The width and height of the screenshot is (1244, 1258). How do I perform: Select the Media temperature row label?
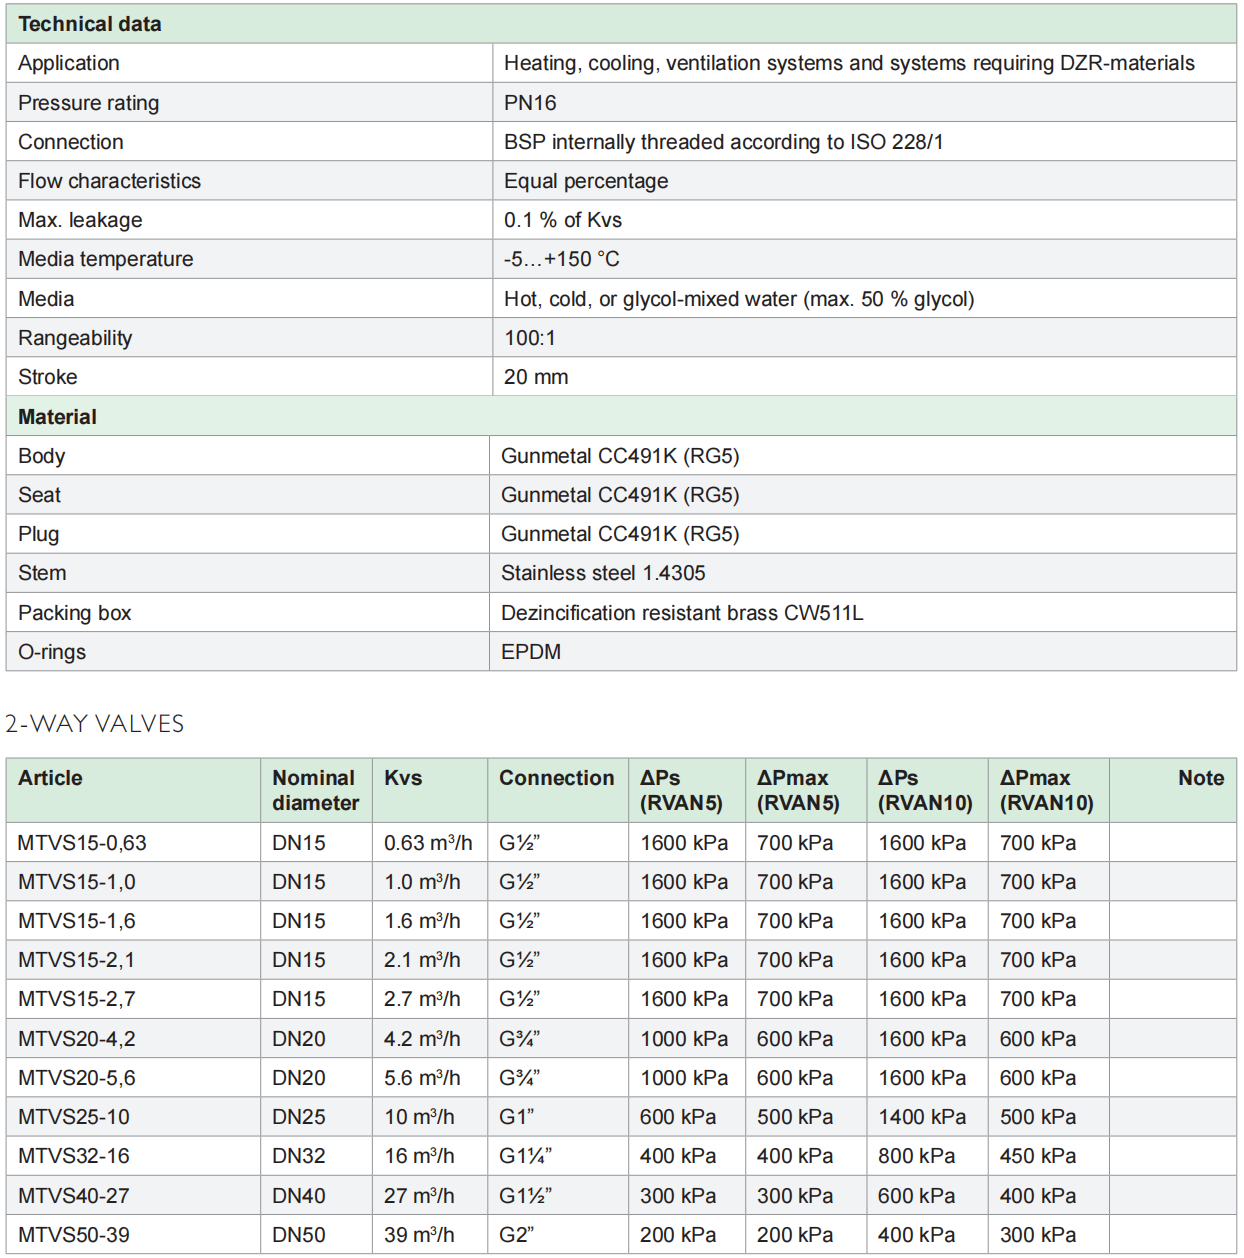tap(106, 259)
